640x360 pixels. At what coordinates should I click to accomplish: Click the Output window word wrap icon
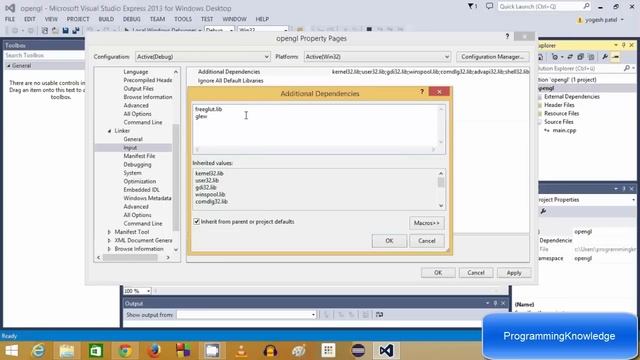pos(379,315)
